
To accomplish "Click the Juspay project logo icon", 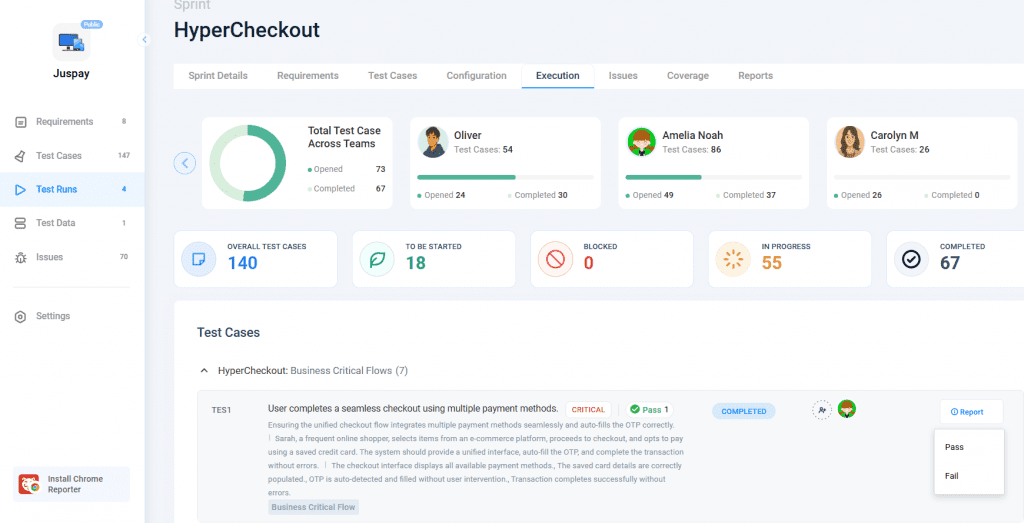I will click(71, 42).
